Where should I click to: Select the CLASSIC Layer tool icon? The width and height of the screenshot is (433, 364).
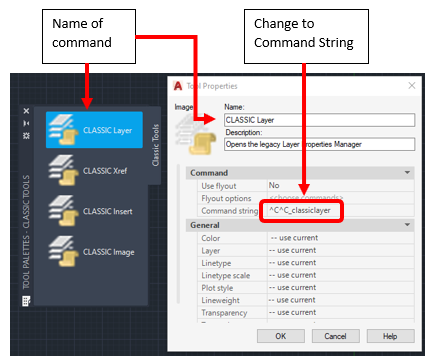point(63,130)
